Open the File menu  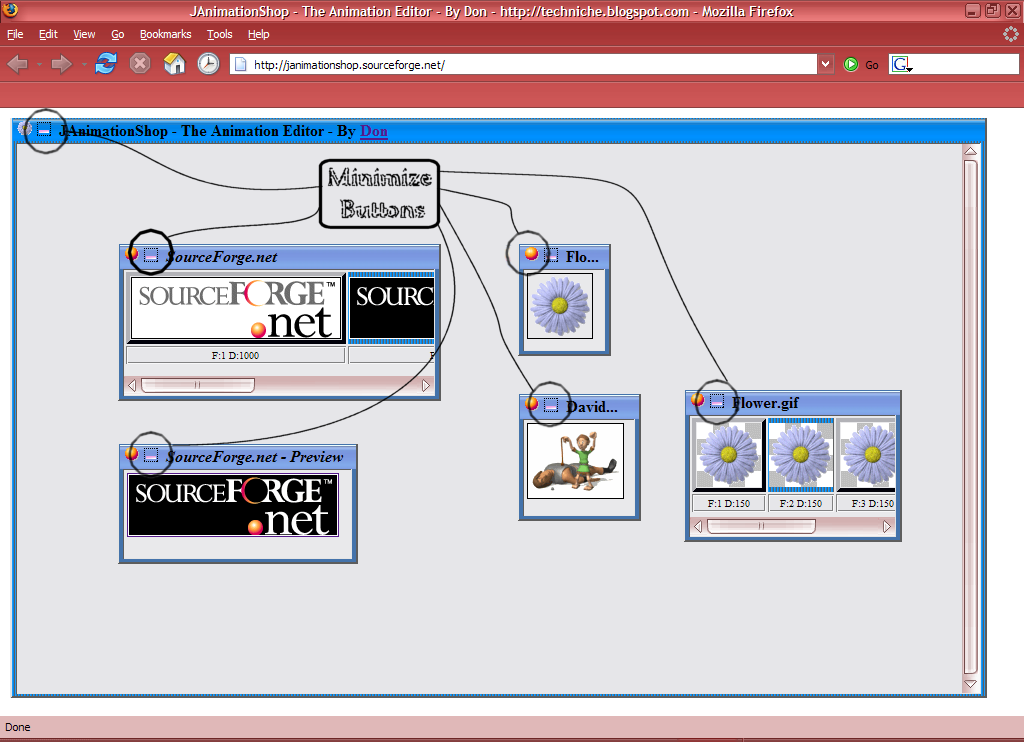(x=15, y=34)
